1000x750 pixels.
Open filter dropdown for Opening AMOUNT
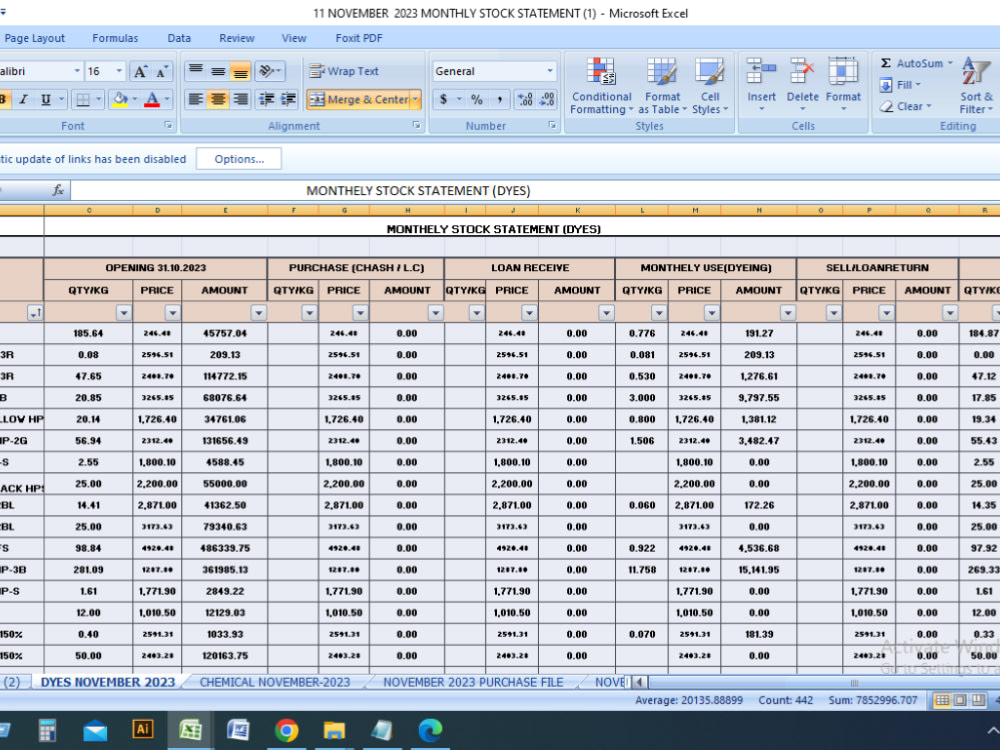click(258, 312)
